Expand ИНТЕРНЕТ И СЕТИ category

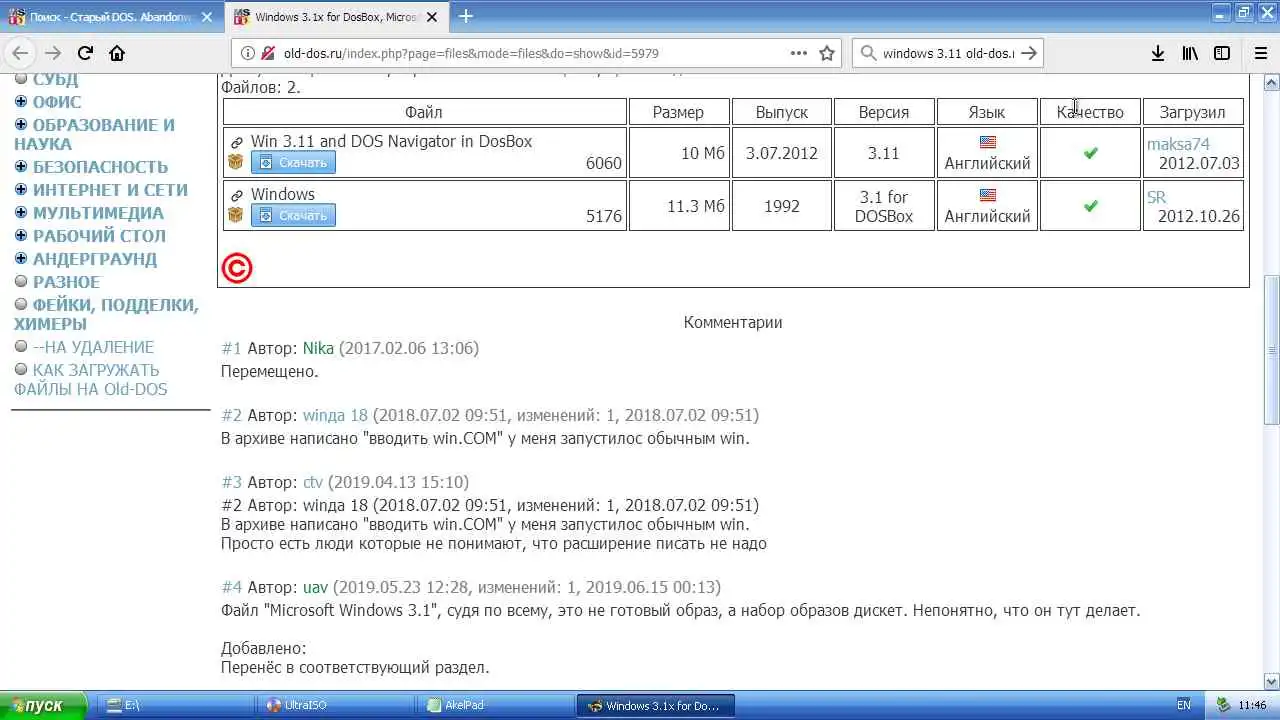click(21, 190)
